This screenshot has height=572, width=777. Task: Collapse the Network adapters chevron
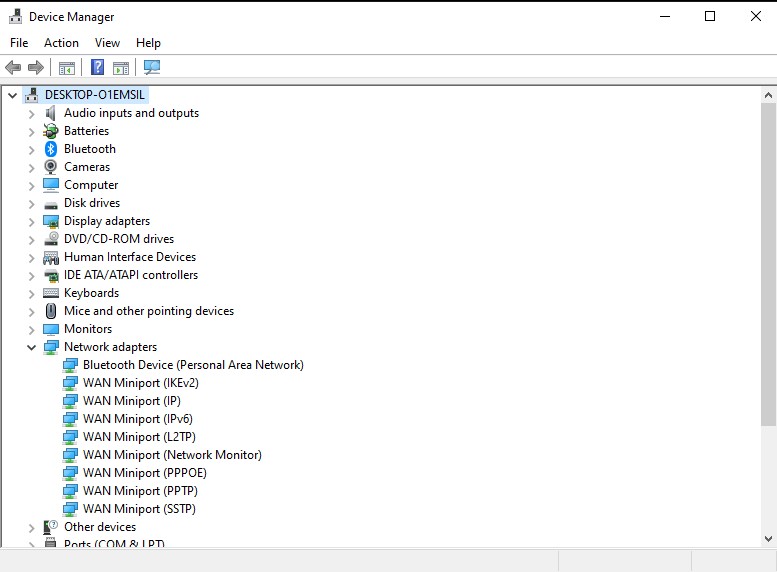pyautogui.click(x=31, y=347)
